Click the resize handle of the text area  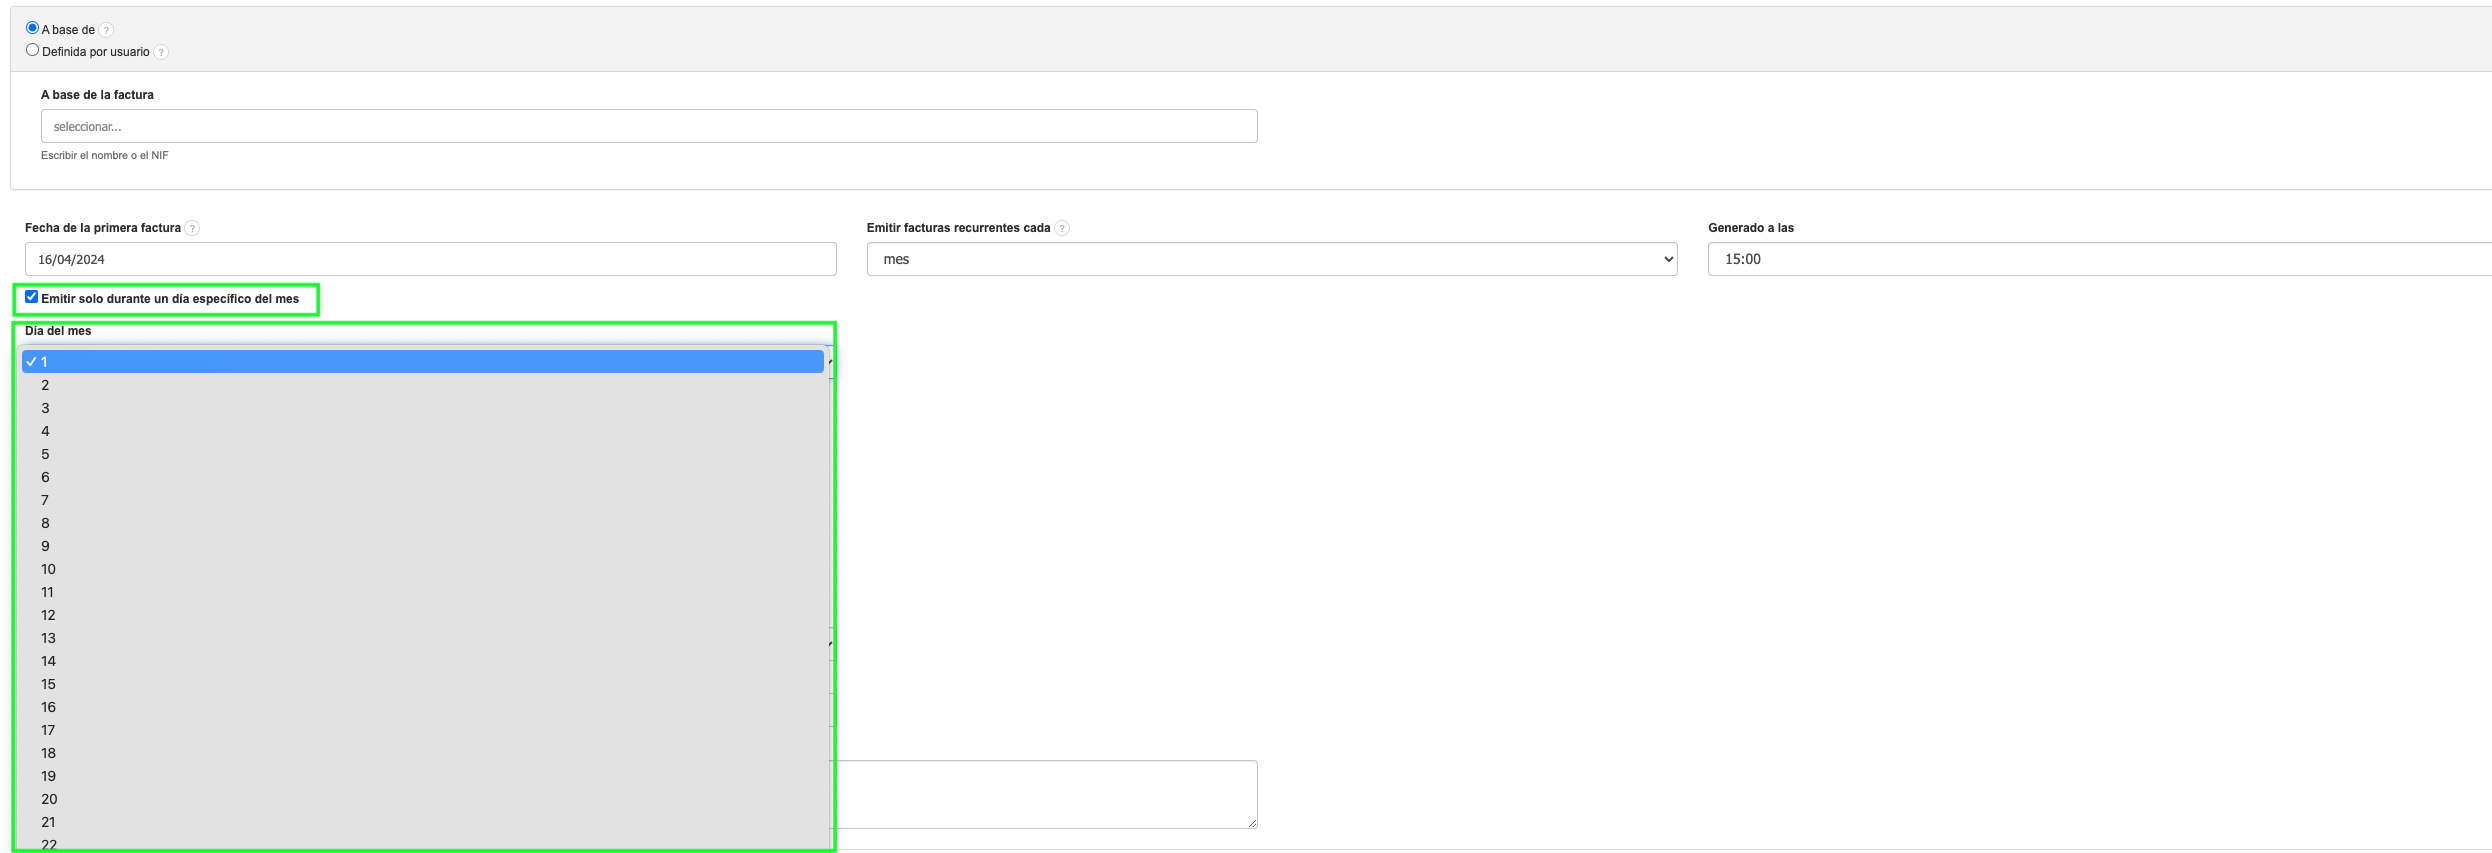pyautogui.click(x=1251, y=823)
